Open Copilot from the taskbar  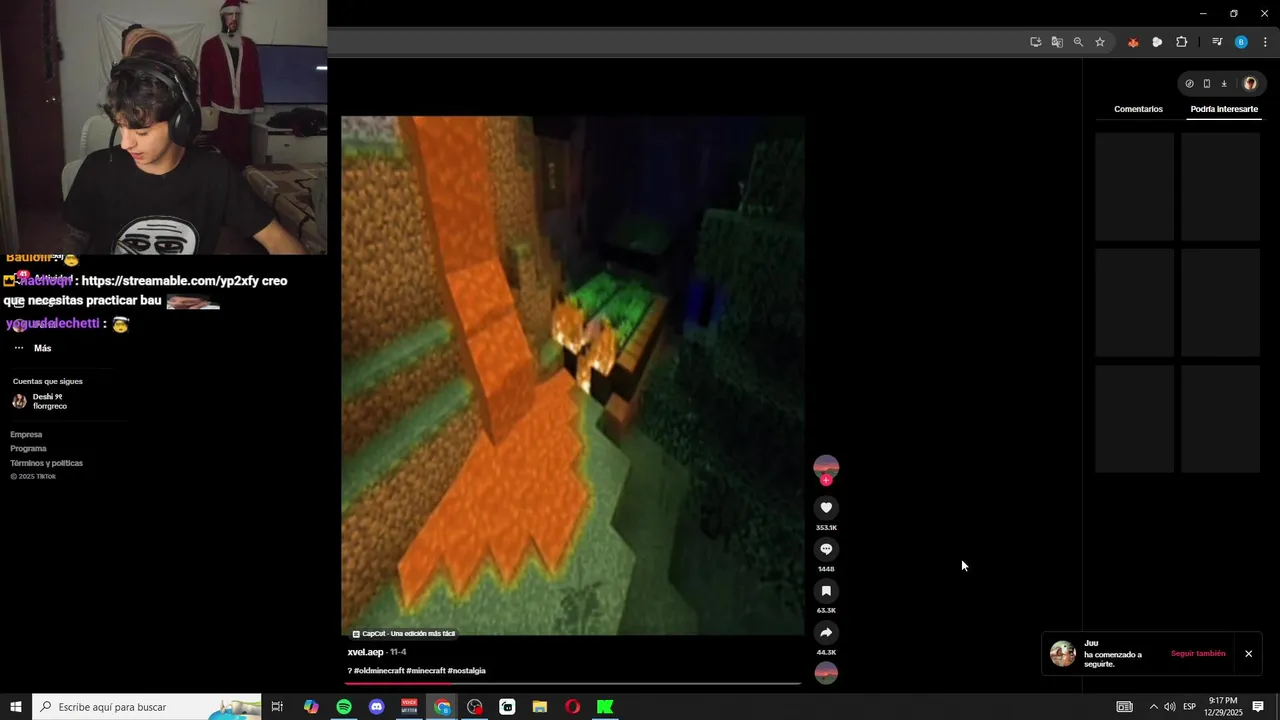311,707
